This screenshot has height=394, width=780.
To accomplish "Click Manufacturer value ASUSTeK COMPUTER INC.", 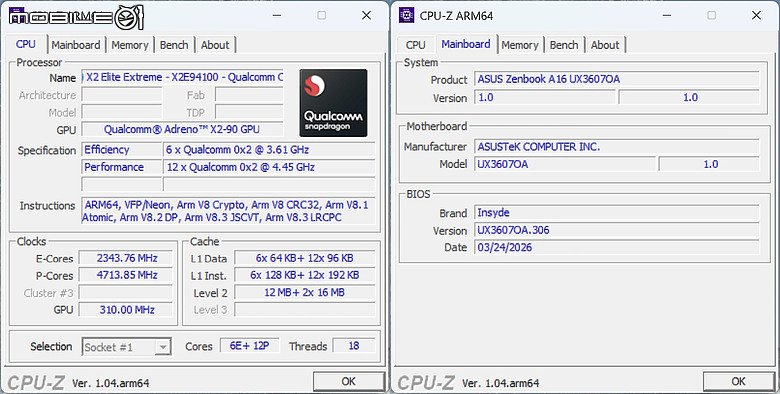I will click(617, 147).
